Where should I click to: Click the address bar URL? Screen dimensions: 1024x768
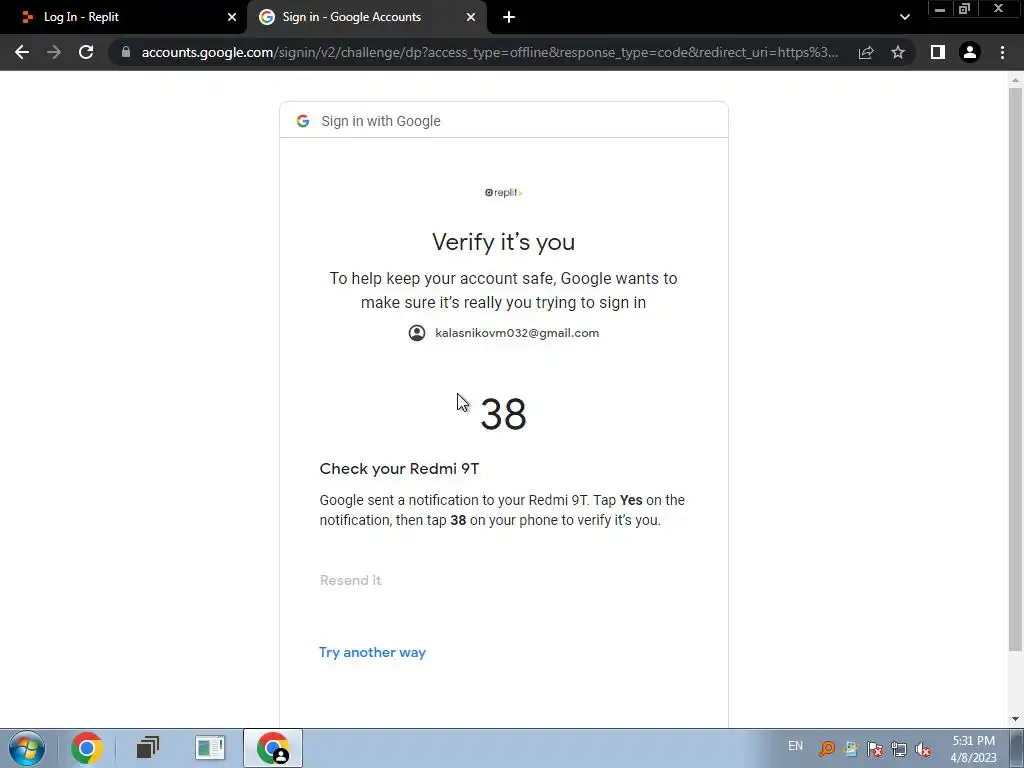click(490, 52)
